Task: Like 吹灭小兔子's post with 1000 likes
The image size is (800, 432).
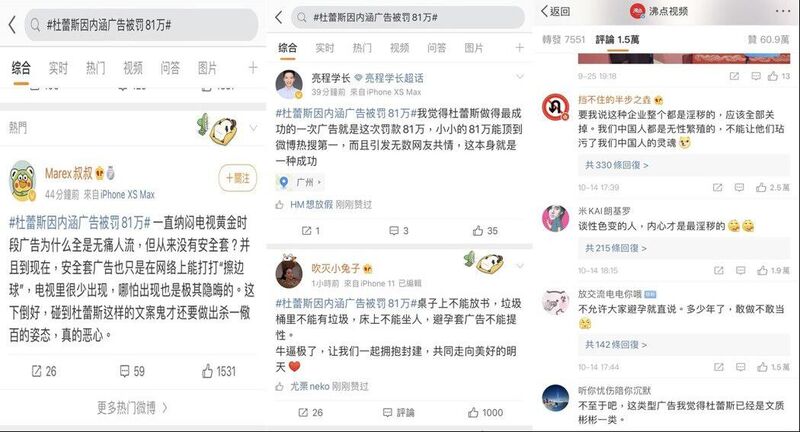Action: (x=486, y=412)
